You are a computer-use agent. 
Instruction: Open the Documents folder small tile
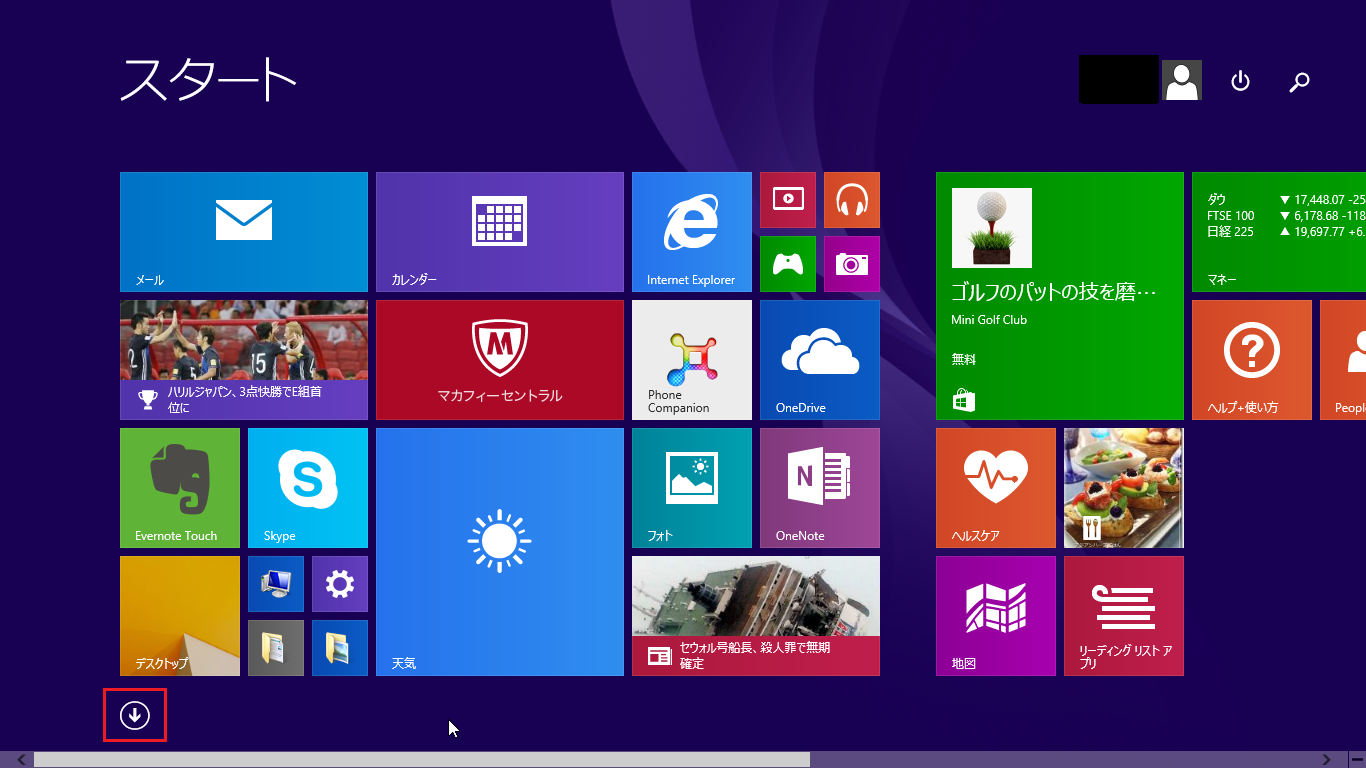[276, 648]
